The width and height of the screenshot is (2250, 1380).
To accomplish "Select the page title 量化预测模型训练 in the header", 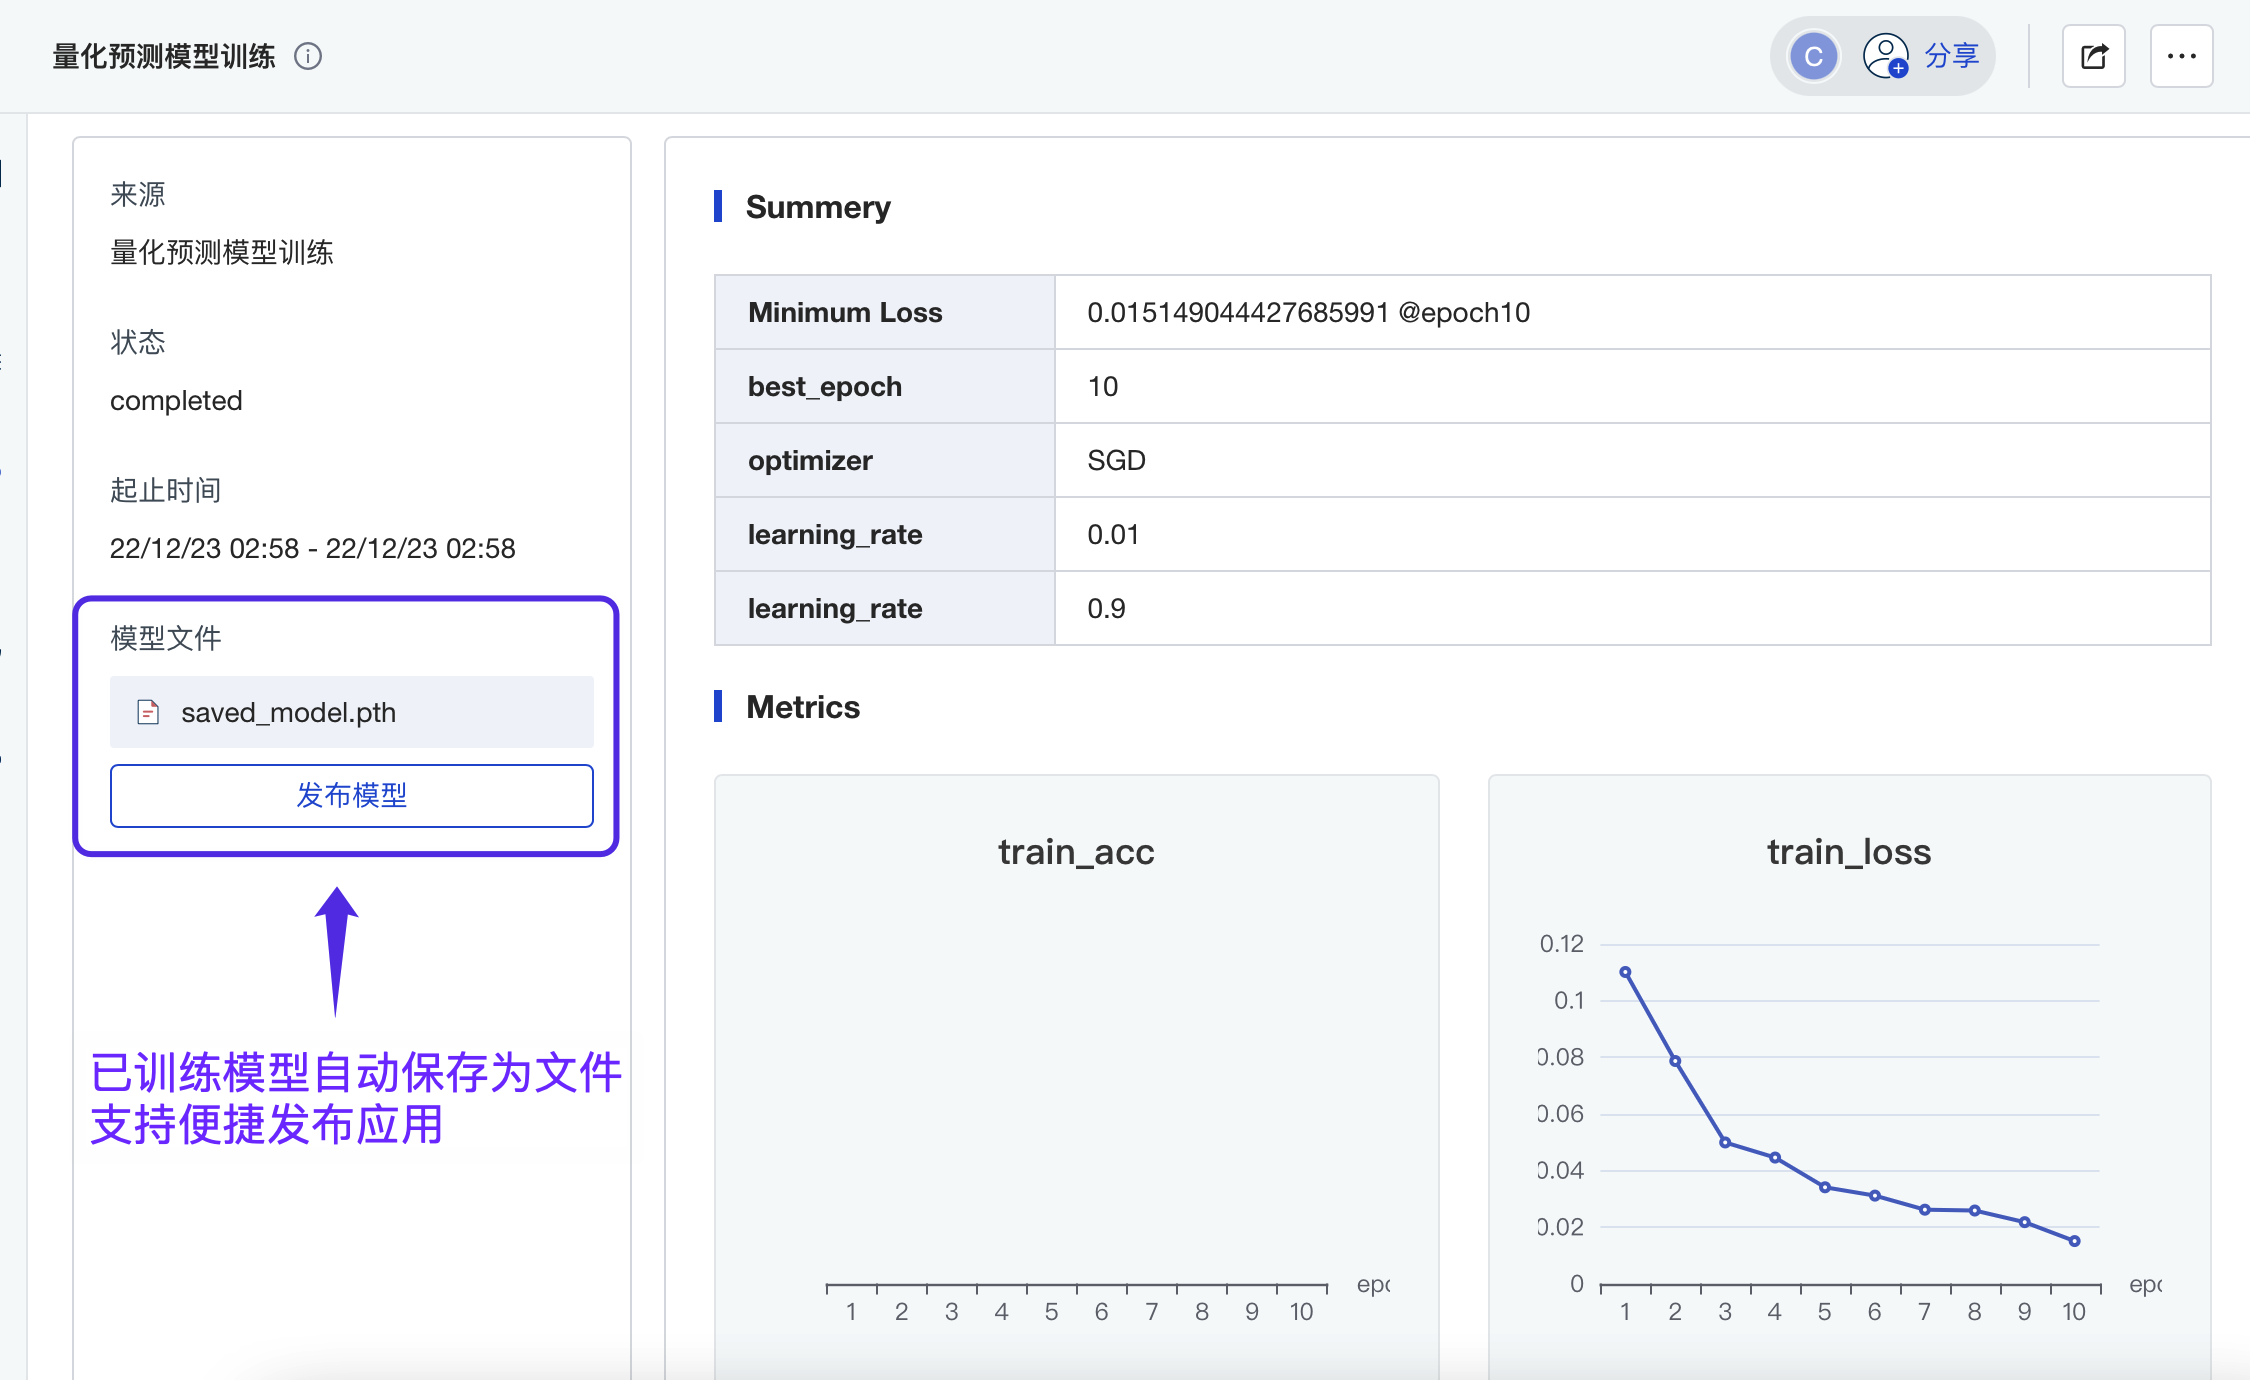I will pyautogui.click(x=164, y=56).
